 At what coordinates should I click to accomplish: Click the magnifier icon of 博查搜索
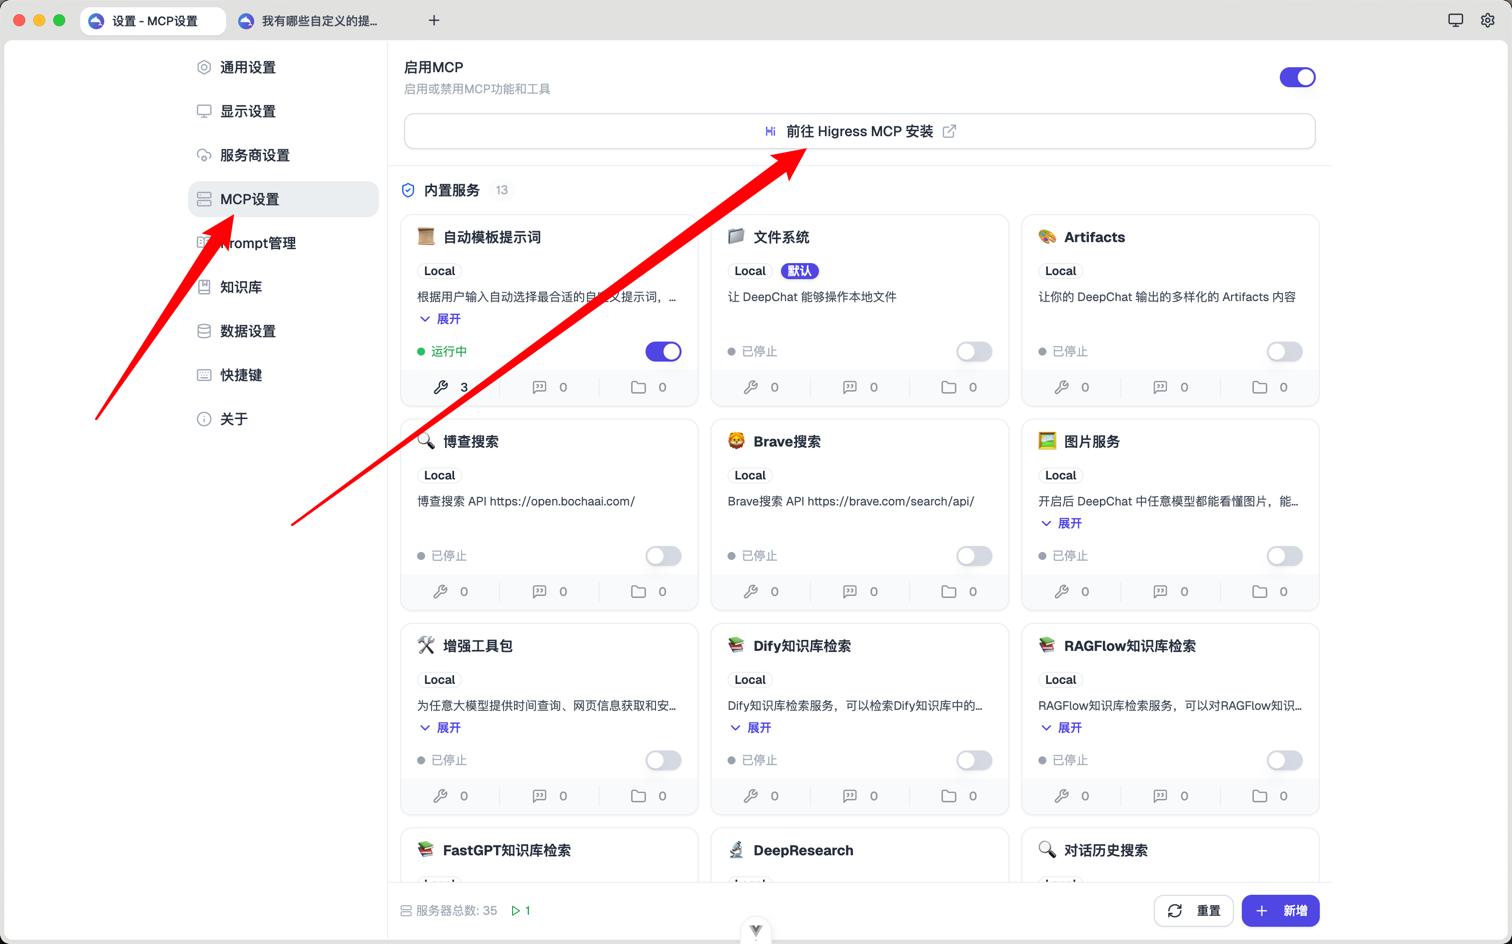(426, 441)
